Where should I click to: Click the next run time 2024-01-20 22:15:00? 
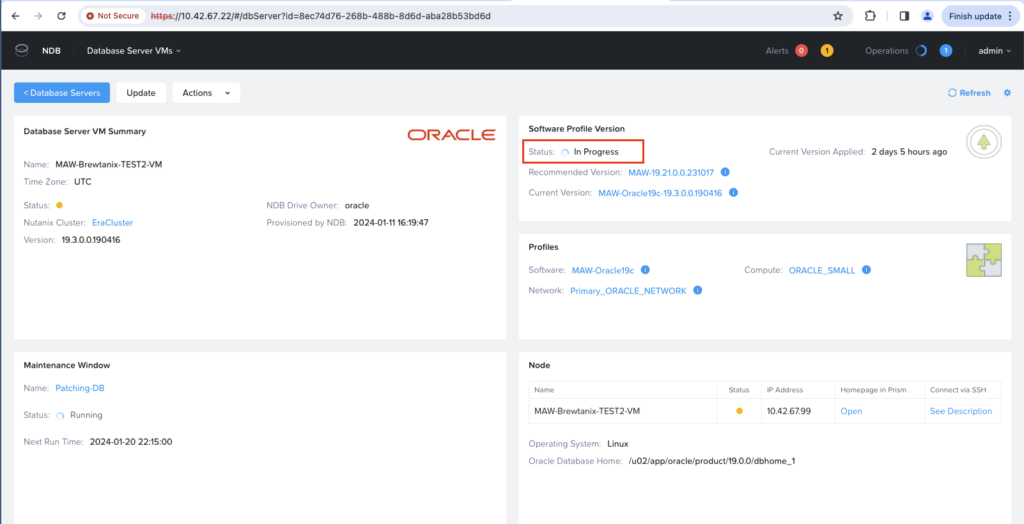point(131,442)
